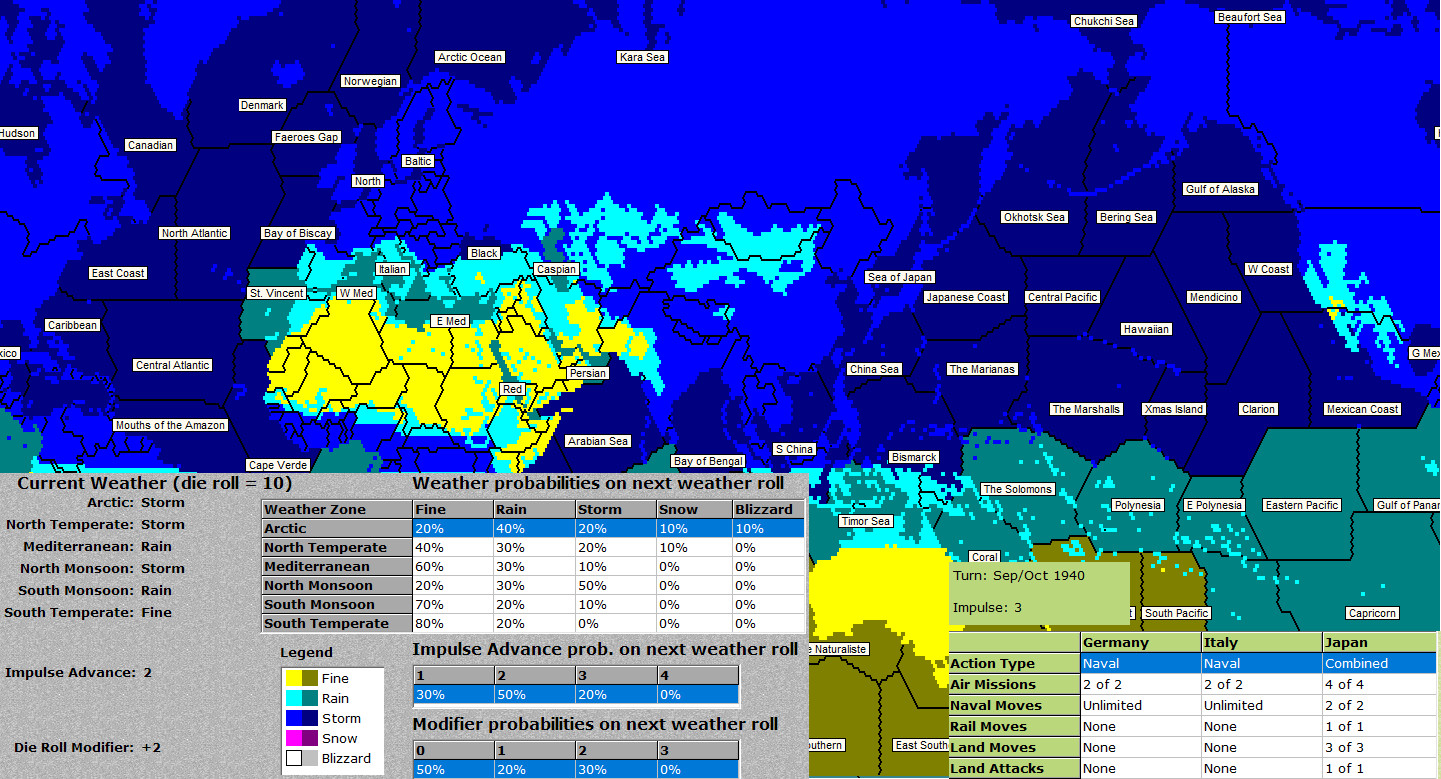Select South Temperate Fine 80% cell
Image resolution: width=1441 pixels, height=779 pixels.
click(x=453, y=623)
